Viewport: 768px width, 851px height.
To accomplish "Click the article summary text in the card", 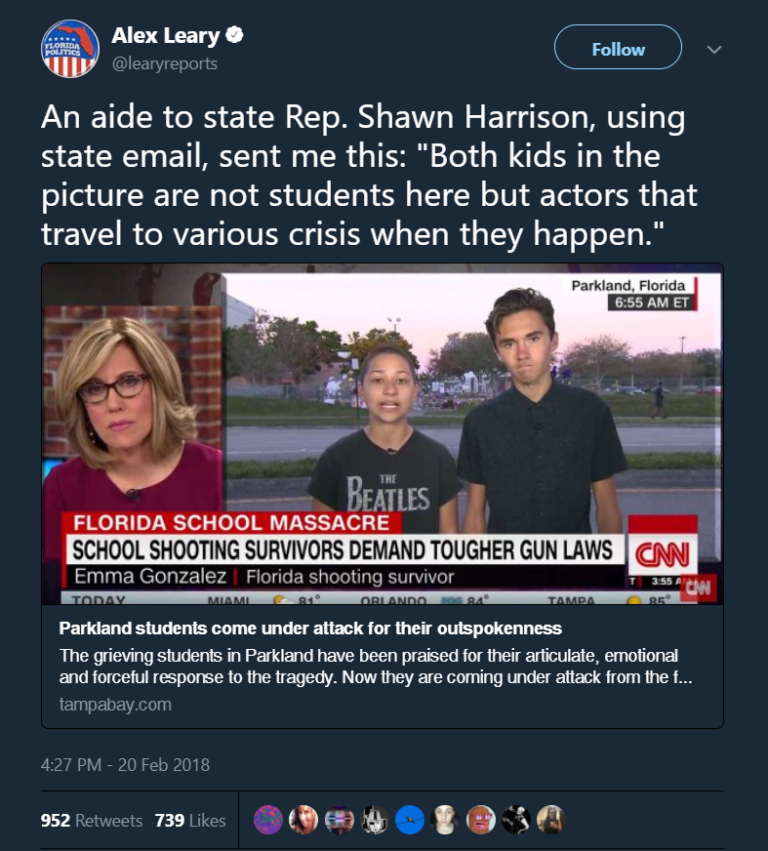I will [368, 667].
